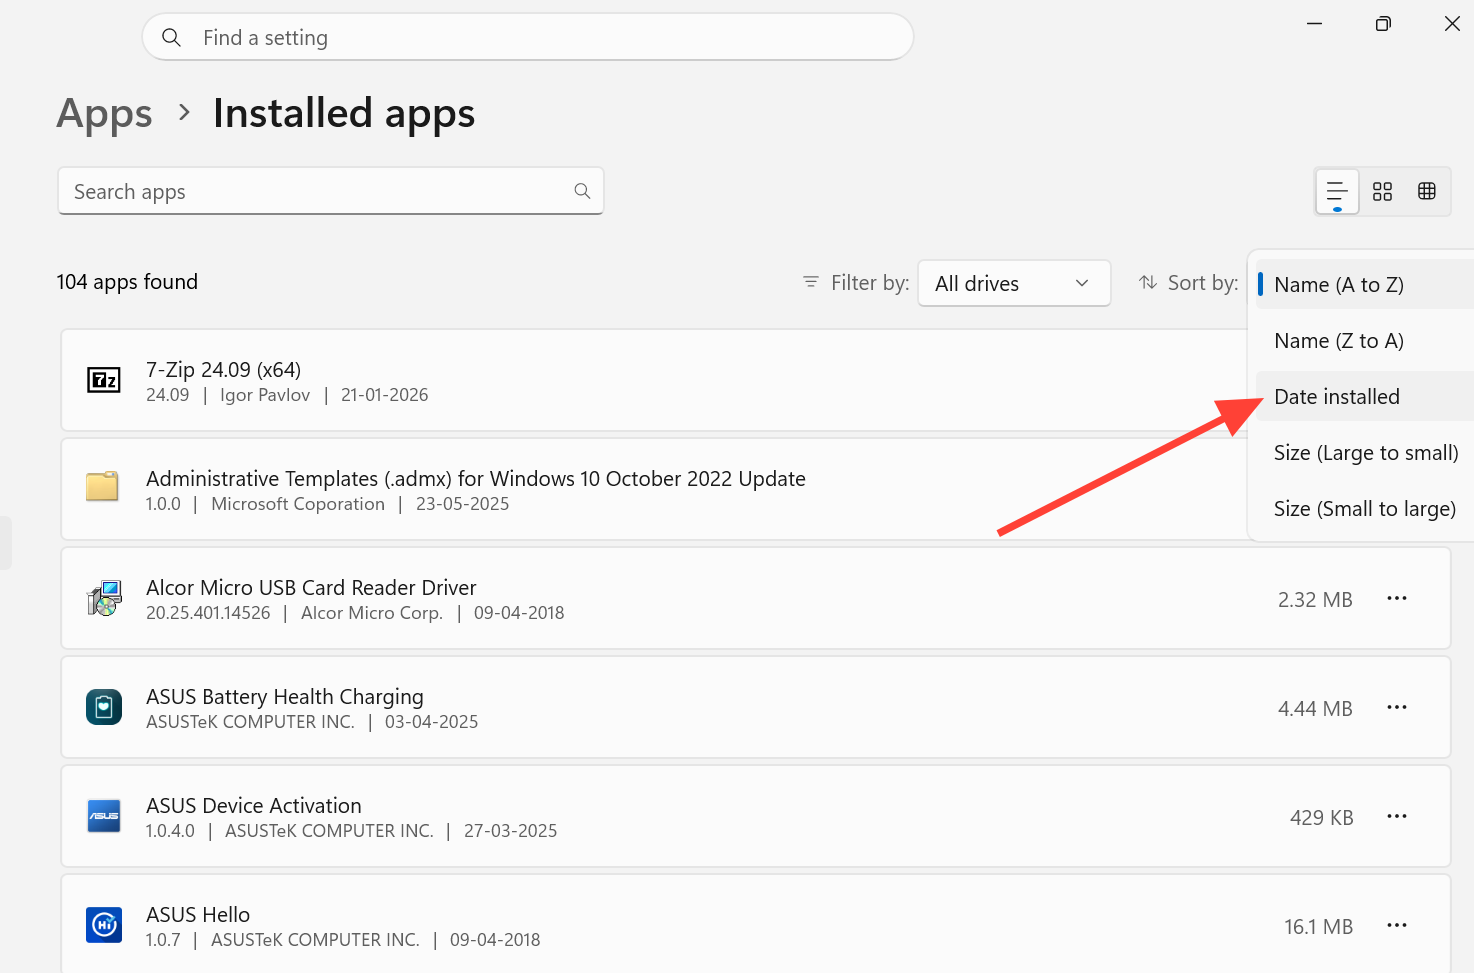1474x973 pixels.
Task: Click the Sort by label
Action: point(1203,283)
